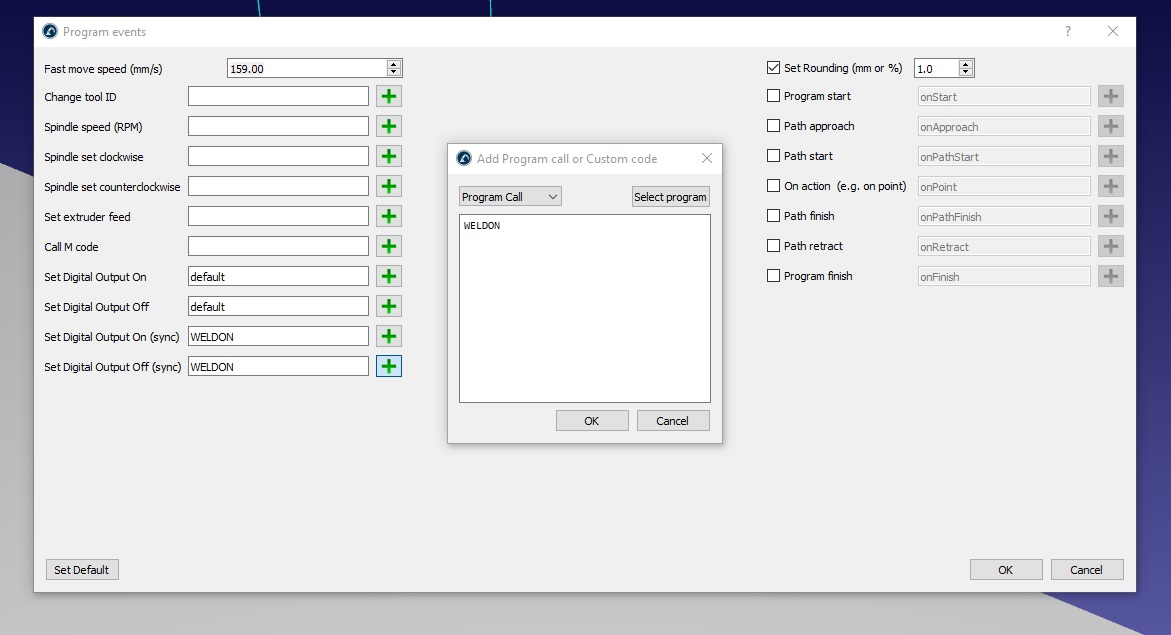Click the plus icon next to Change tool ID
This screenshot has width=1171, height=635.
[388, 96]
